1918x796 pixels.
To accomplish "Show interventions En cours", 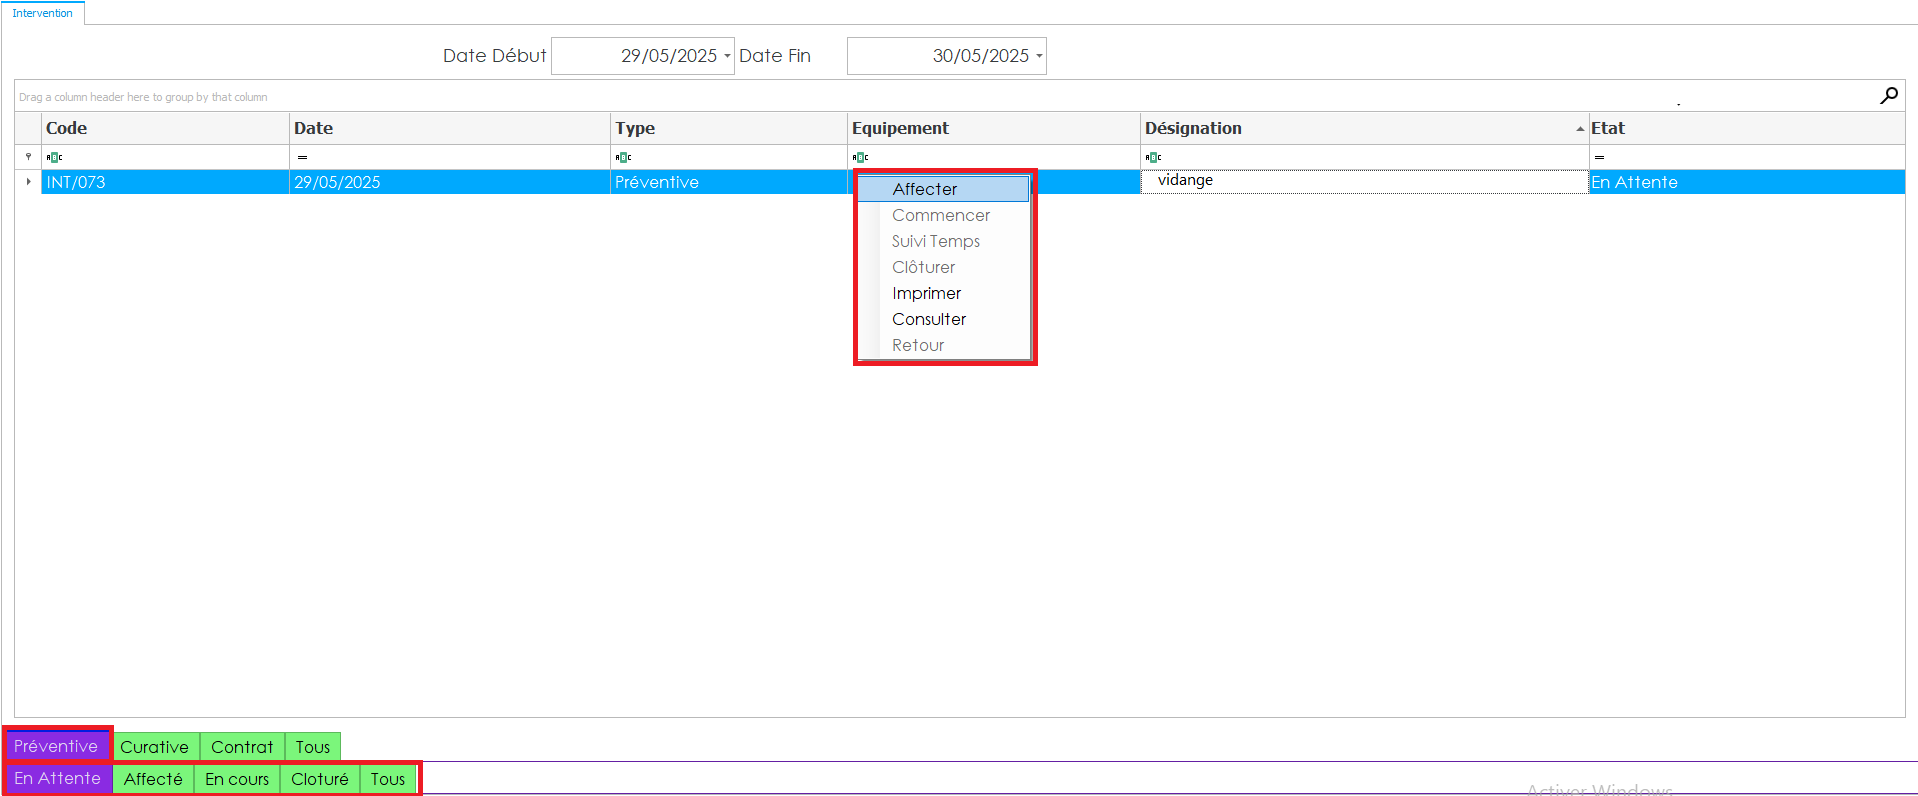I will 237,779.
